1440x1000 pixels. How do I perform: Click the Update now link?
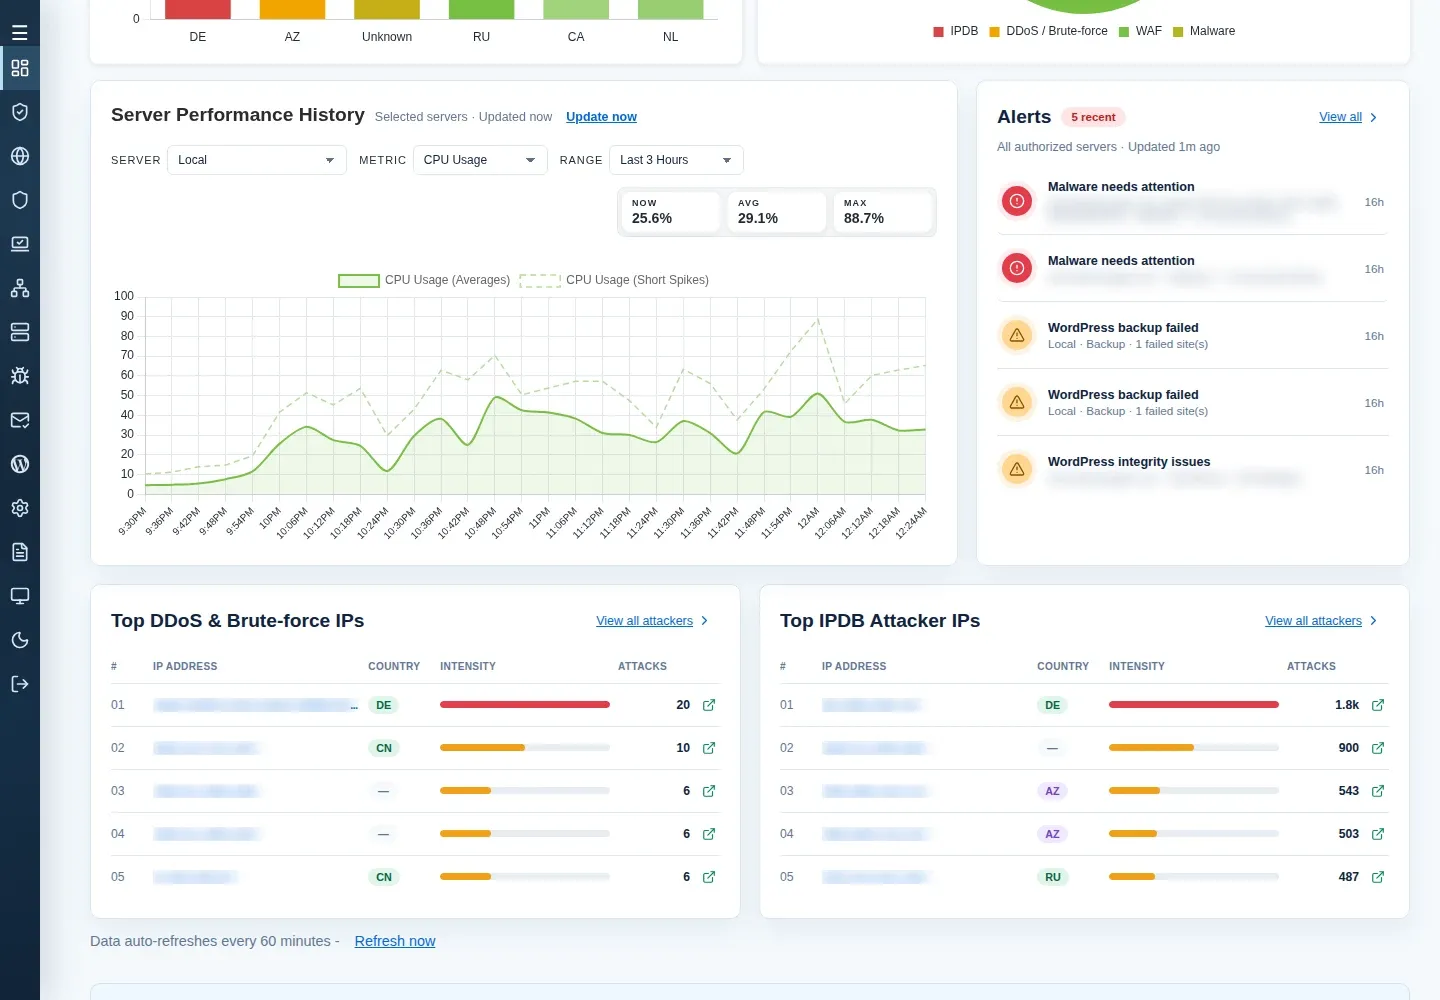coord(601,117)
